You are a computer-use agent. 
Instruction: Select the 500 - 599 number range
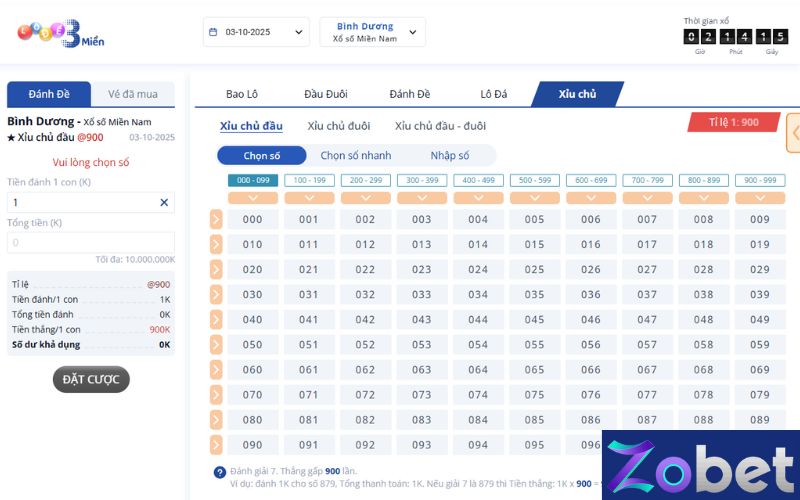coord(535,180)
